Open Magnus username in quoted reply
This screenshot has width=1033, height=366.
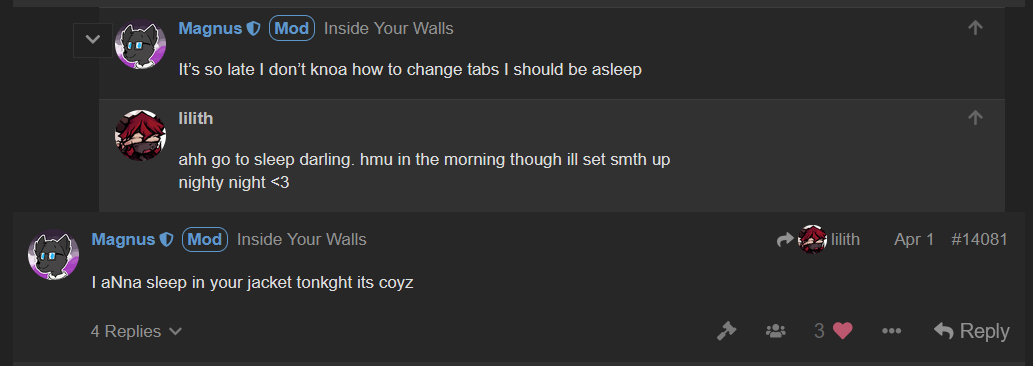click(211, 28)
